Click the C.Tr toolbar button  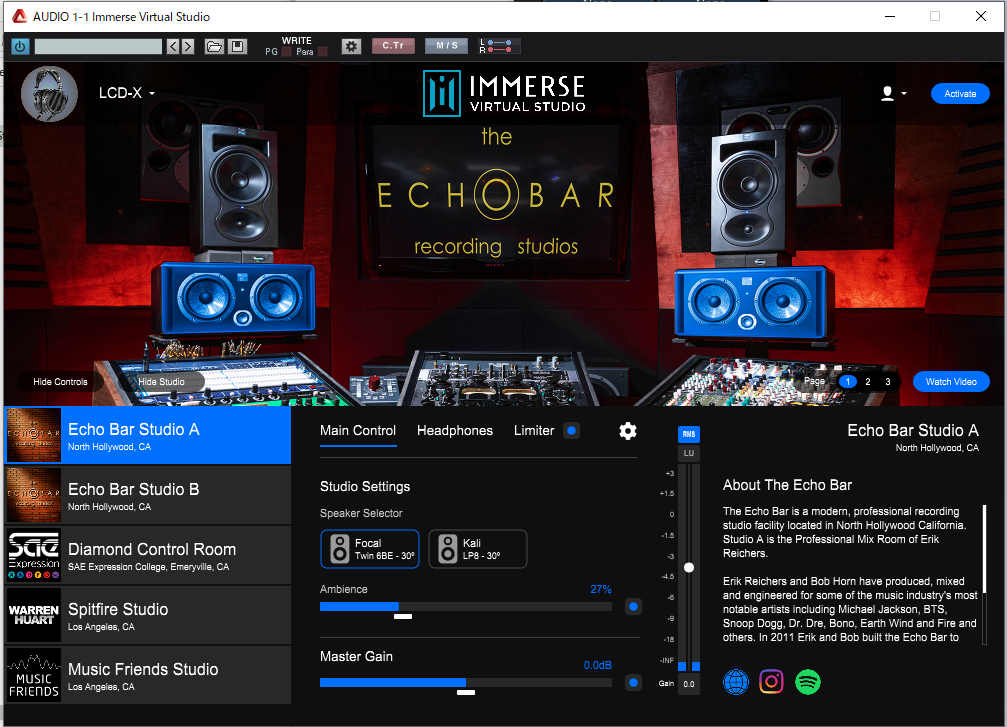tap(393, 46)
